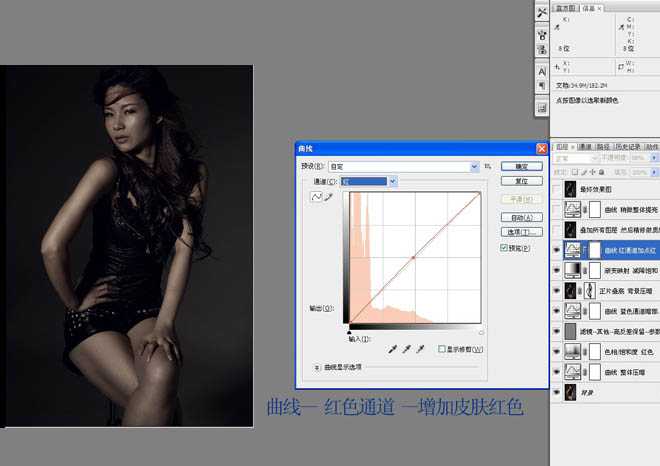The image size is (660, 466).
Task: Hide the 正片叠底 背景压暗 layer eye
Action: (x=556, y=290)
